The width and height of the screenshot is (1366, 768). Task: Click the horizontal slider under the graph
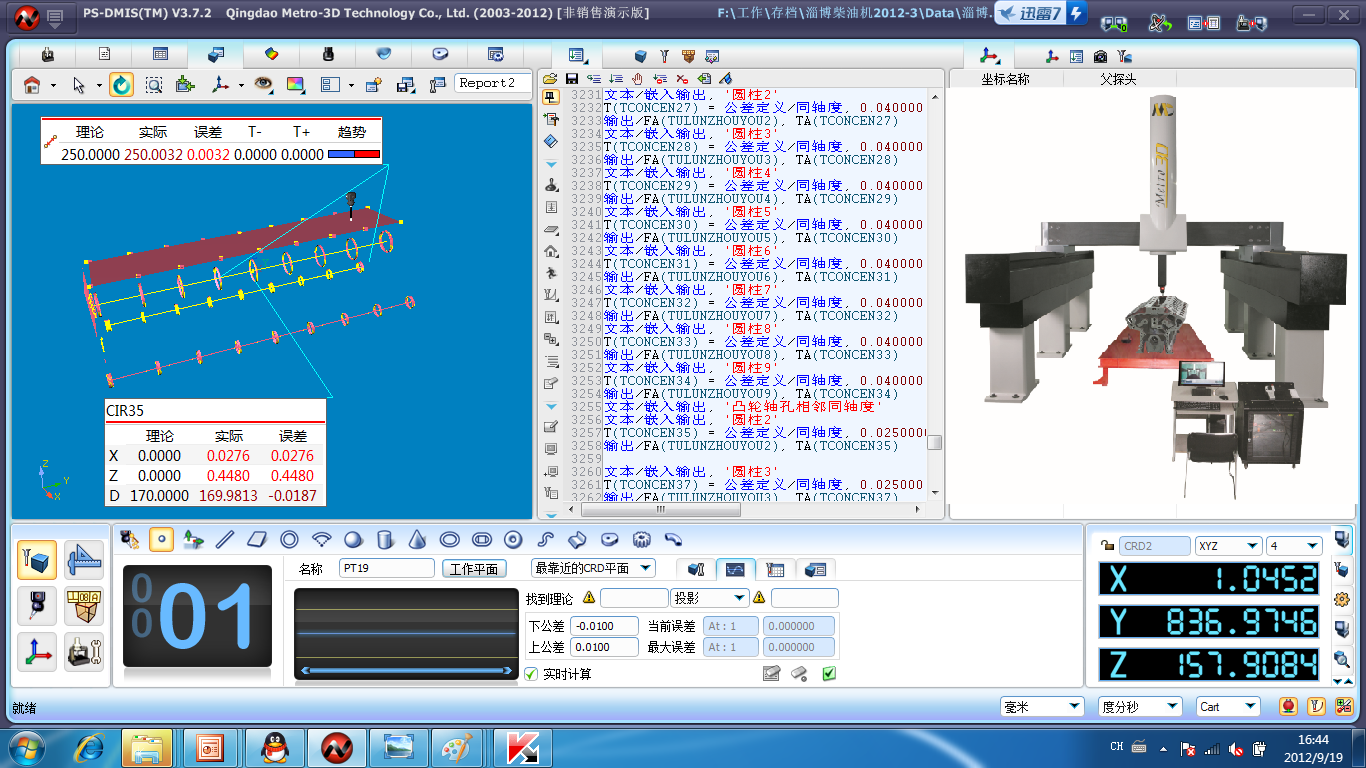pyautogui.click(x=407, y=671)
